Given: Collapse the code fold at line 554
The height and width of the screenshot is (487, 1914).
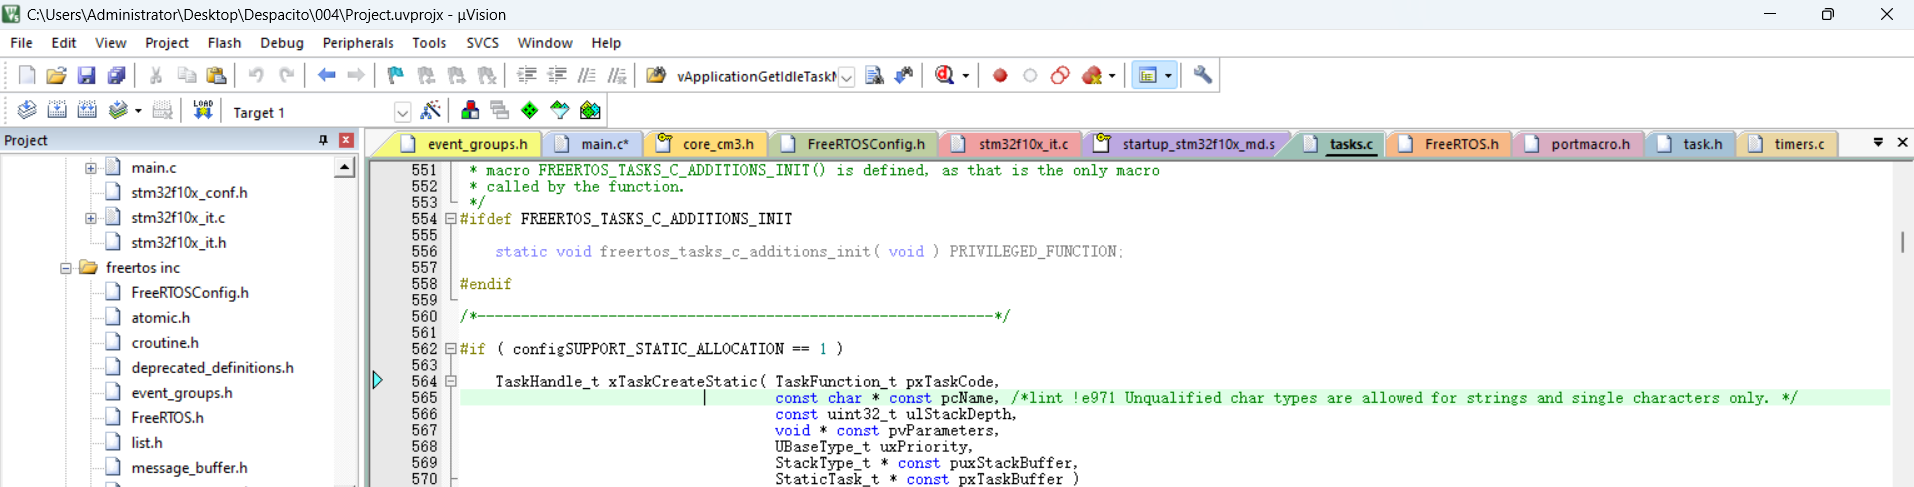Looking at the screenshot, I should tap(450, 219).
